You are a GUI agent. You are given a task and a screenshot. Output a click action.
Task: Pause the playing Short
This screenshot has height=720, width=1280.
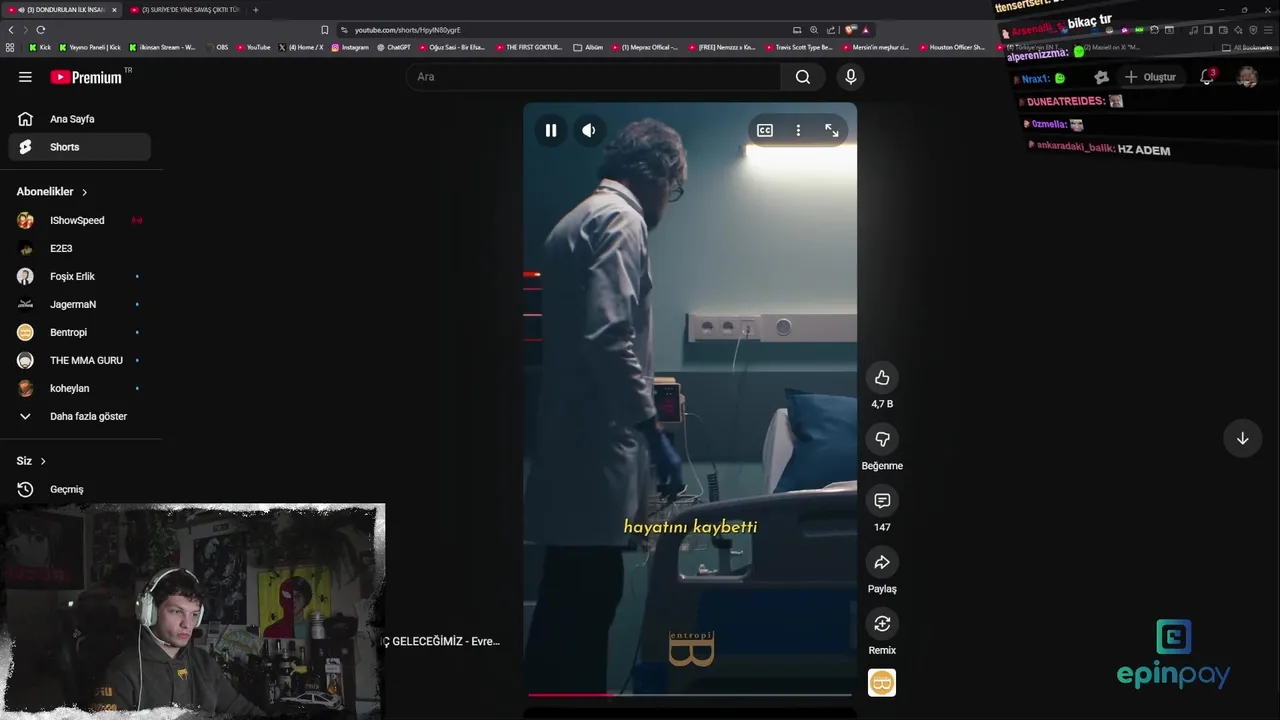551,130
